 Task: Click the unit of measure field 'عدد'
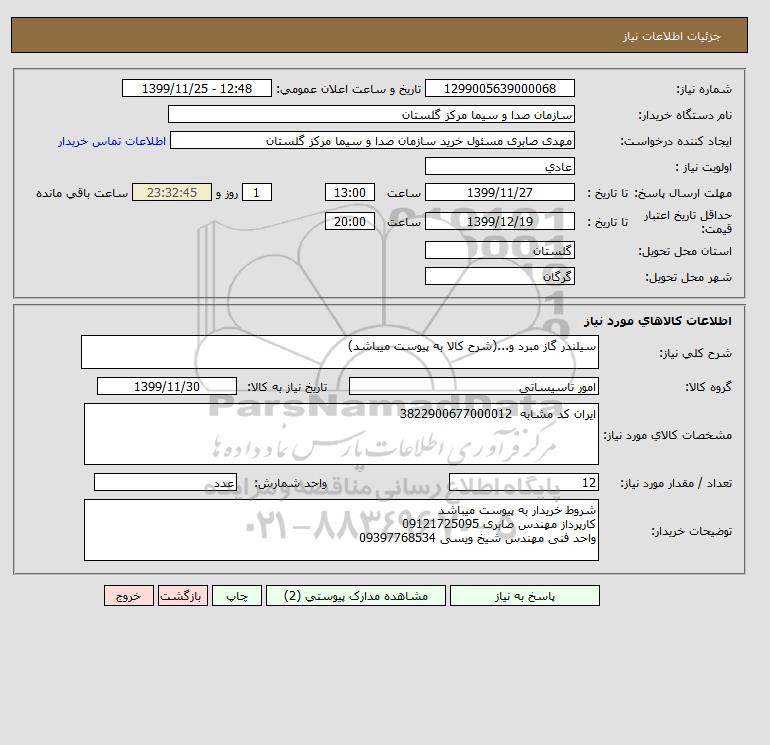point(165,482)
